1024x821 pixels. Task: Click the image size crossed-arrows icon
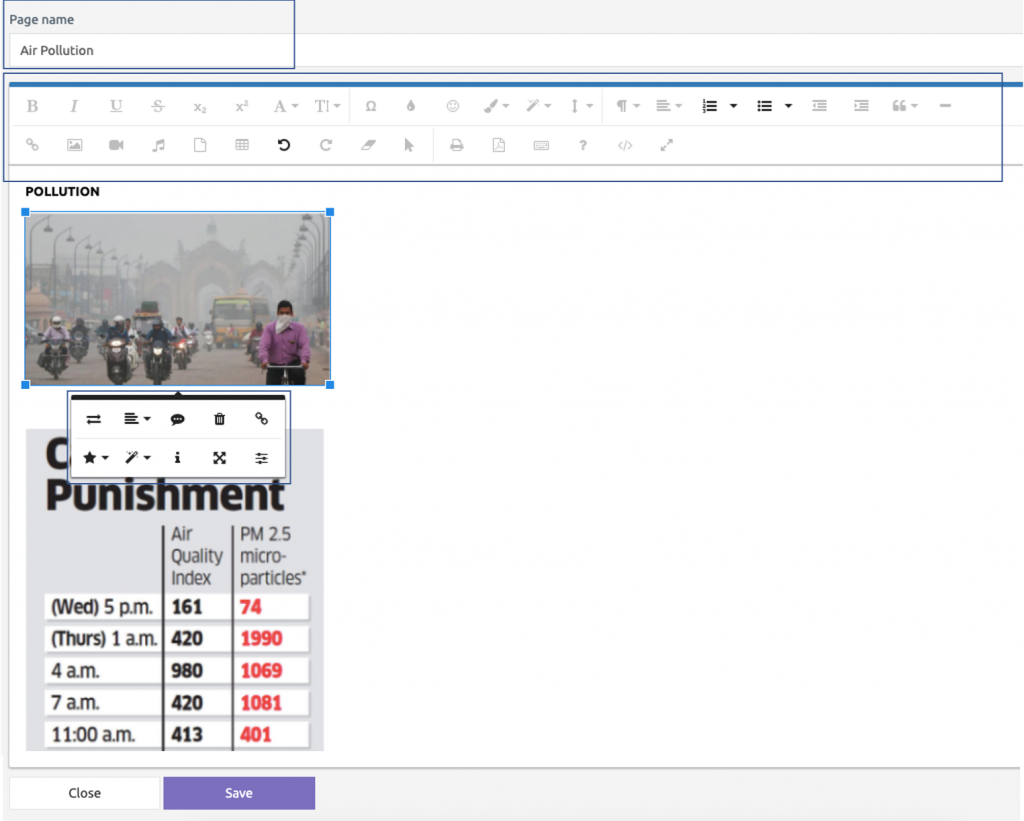[x=220, y=458]
